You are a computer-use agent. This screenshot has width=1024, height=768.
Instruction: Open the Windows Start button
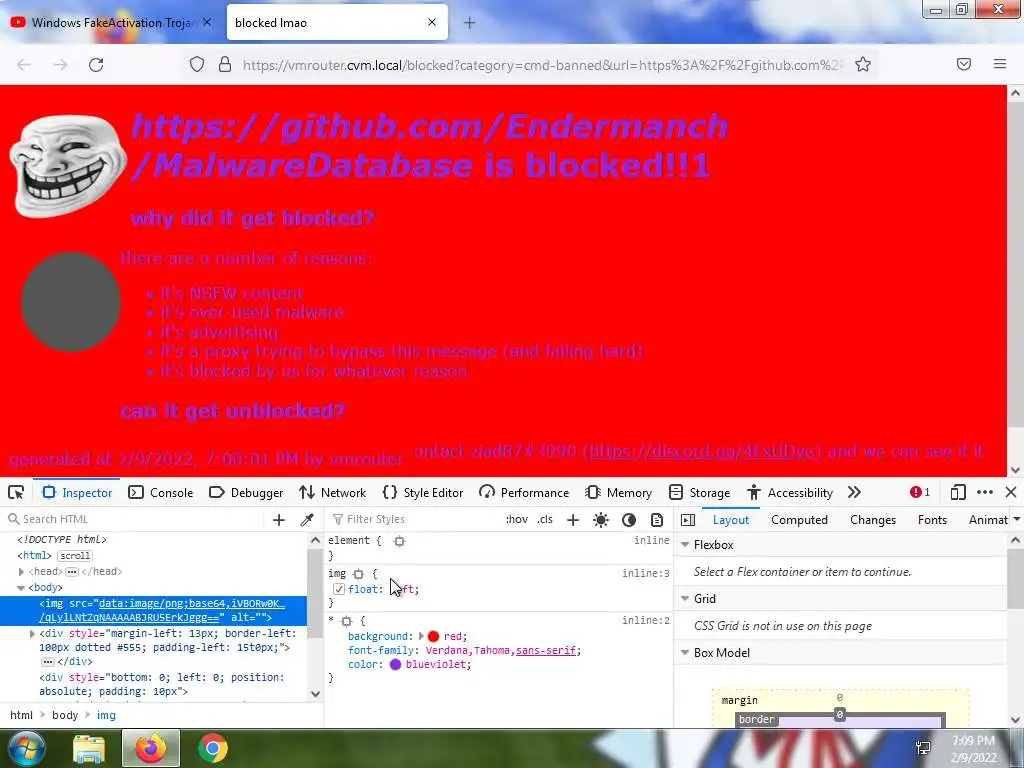click(x=26, y=748)
